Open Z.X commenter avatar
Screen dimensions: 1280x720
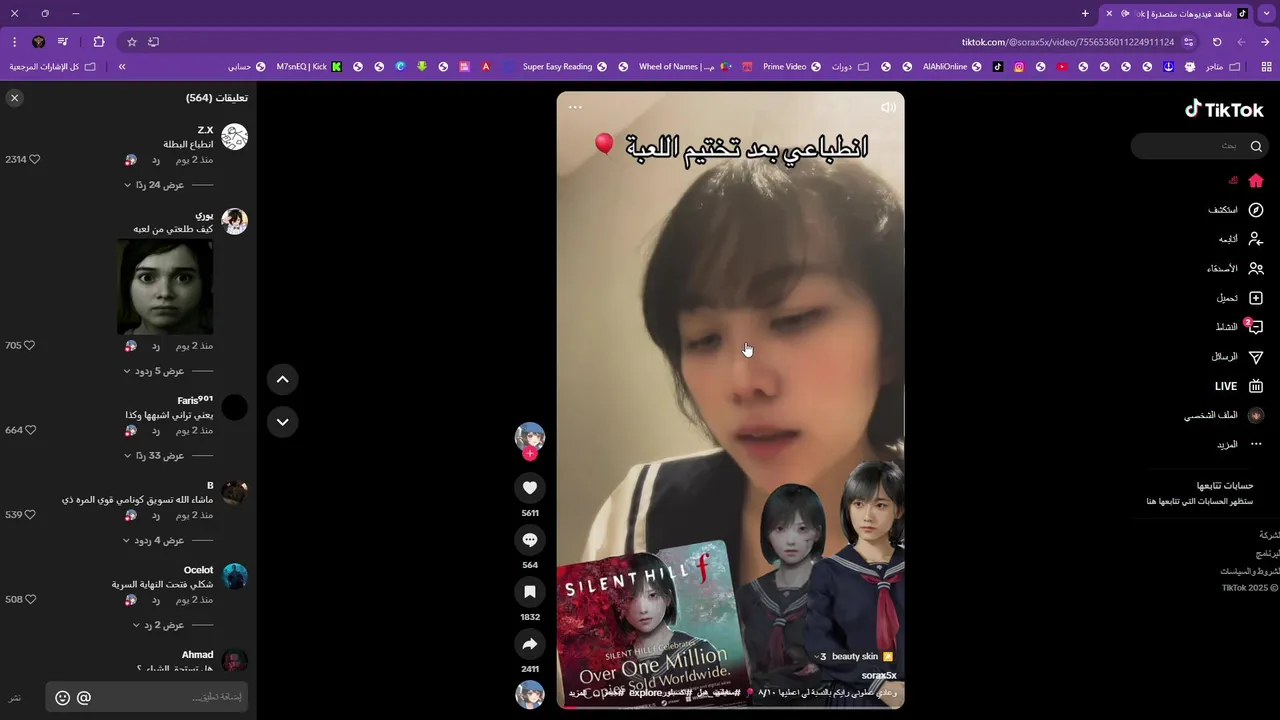click(234, 137)
